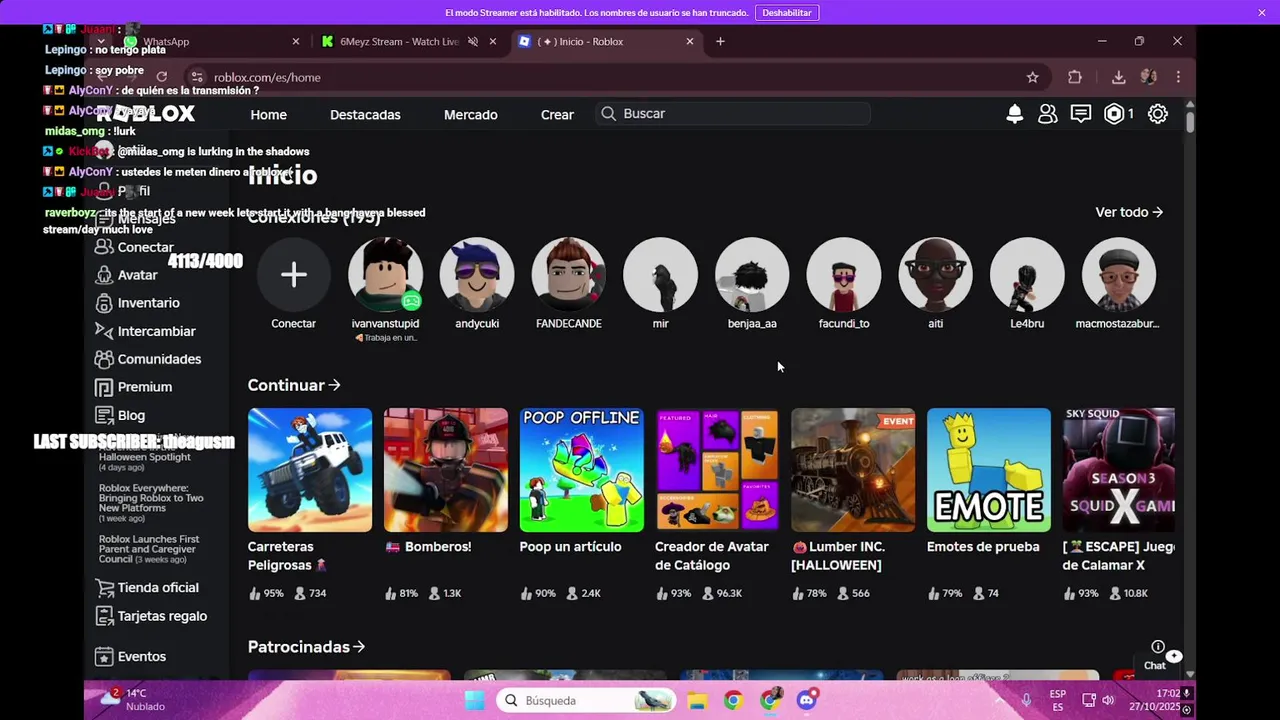Open File Explorer from taskbar
Image resolution: width=1280 pixels, height=720 pixels.
(697, 700)
